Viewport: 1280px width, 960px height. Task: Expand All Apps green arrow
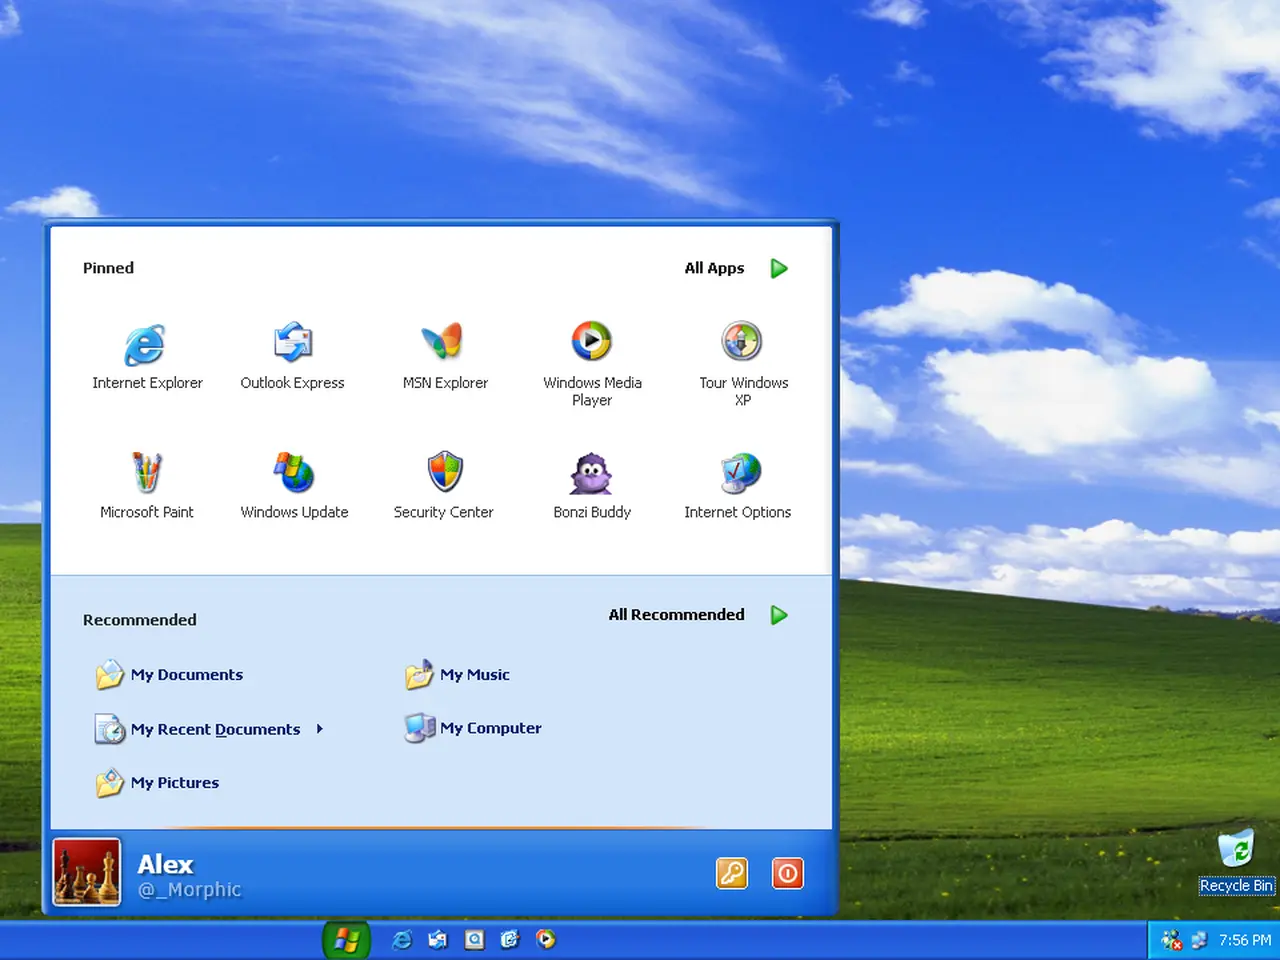pyautogui.click(x=779, y=268)
